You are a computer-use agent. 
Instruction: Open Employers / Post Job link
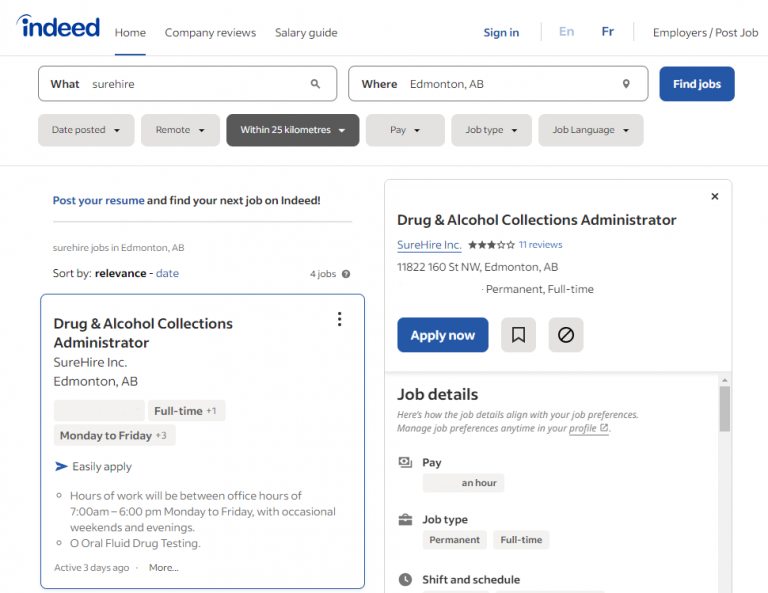[705, 33]
